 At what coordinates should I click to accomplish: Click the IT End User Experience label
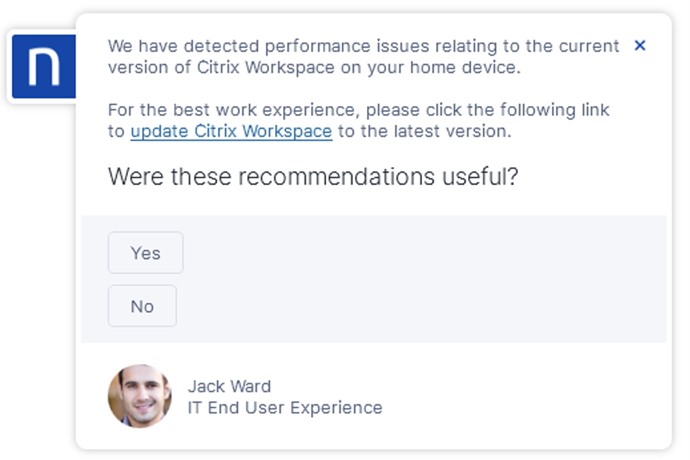tap(285, 408)
